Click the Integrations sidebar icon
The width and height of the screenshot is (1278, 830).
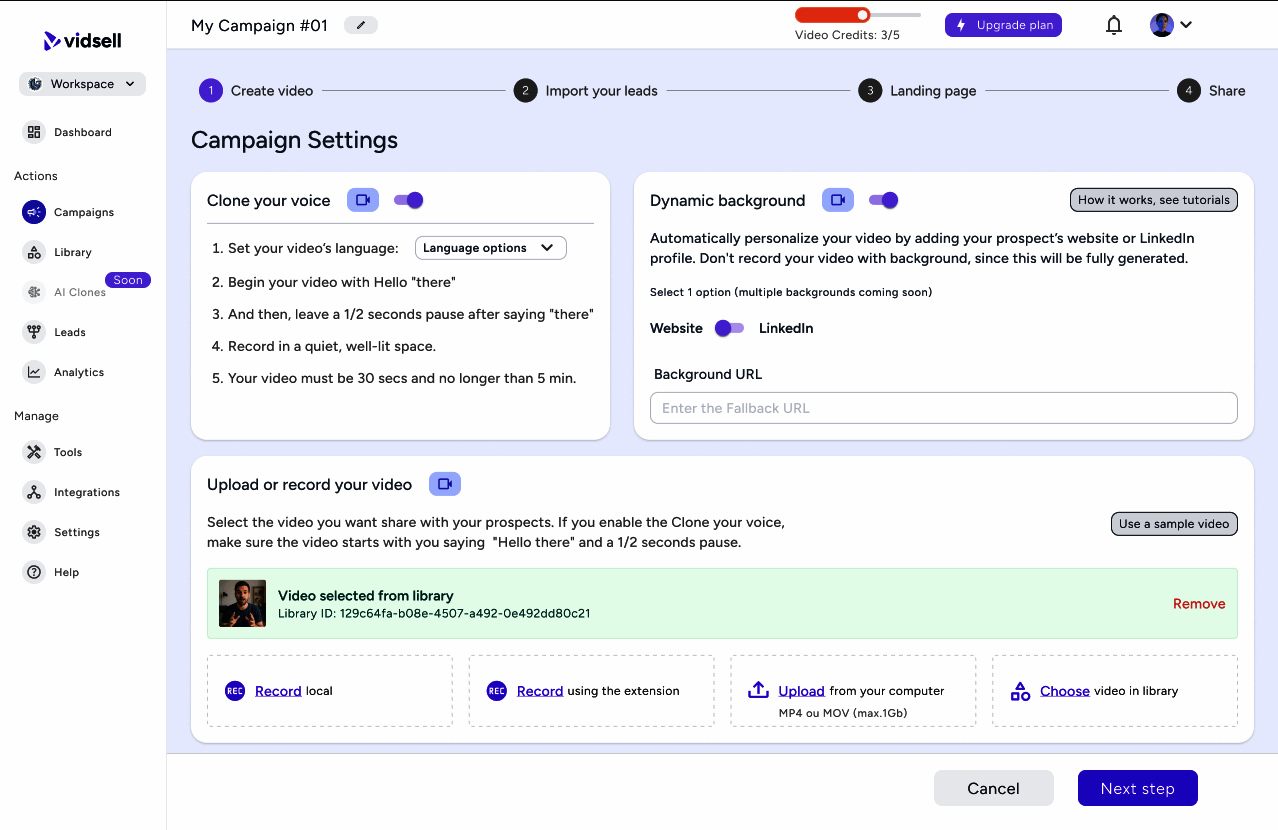pos(34,492)
